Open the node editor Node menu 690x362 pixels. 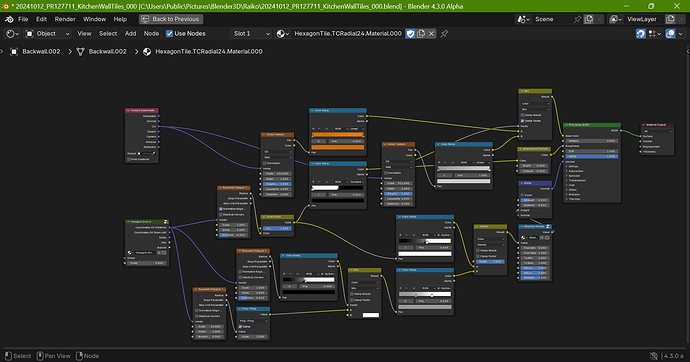coord(151,33)
